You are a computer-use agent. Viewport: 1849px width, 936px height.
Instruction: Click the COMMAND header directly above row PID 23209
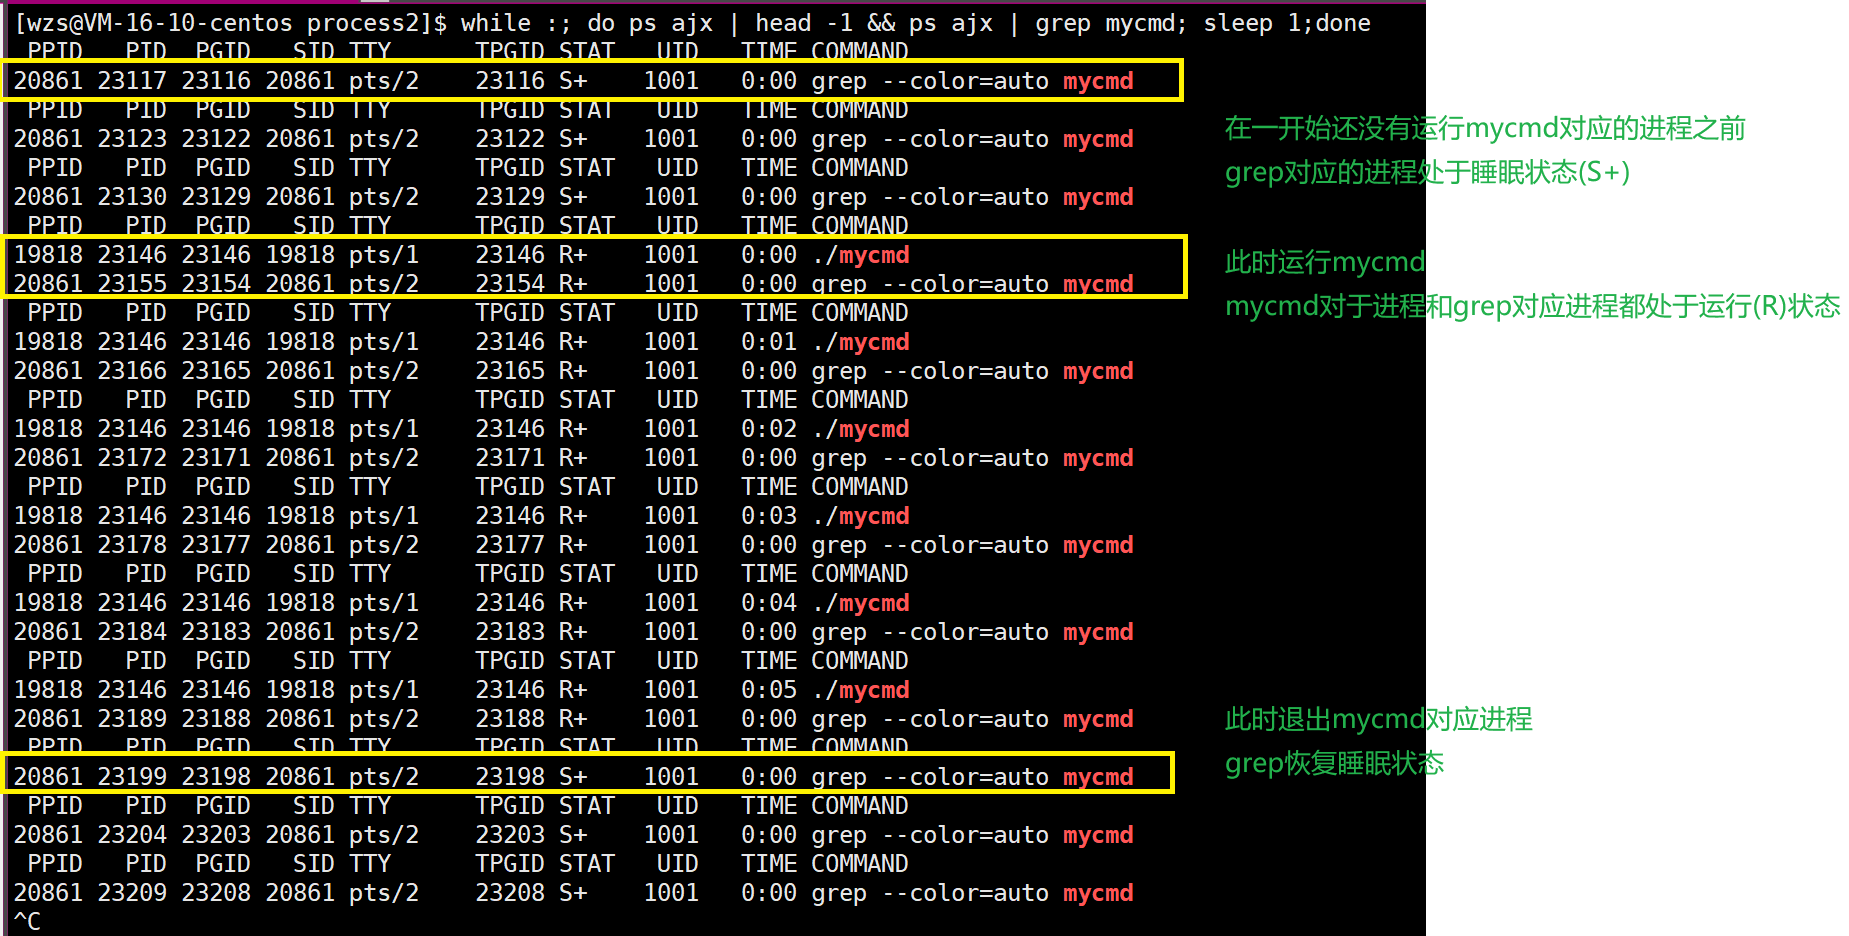[860, 864]
